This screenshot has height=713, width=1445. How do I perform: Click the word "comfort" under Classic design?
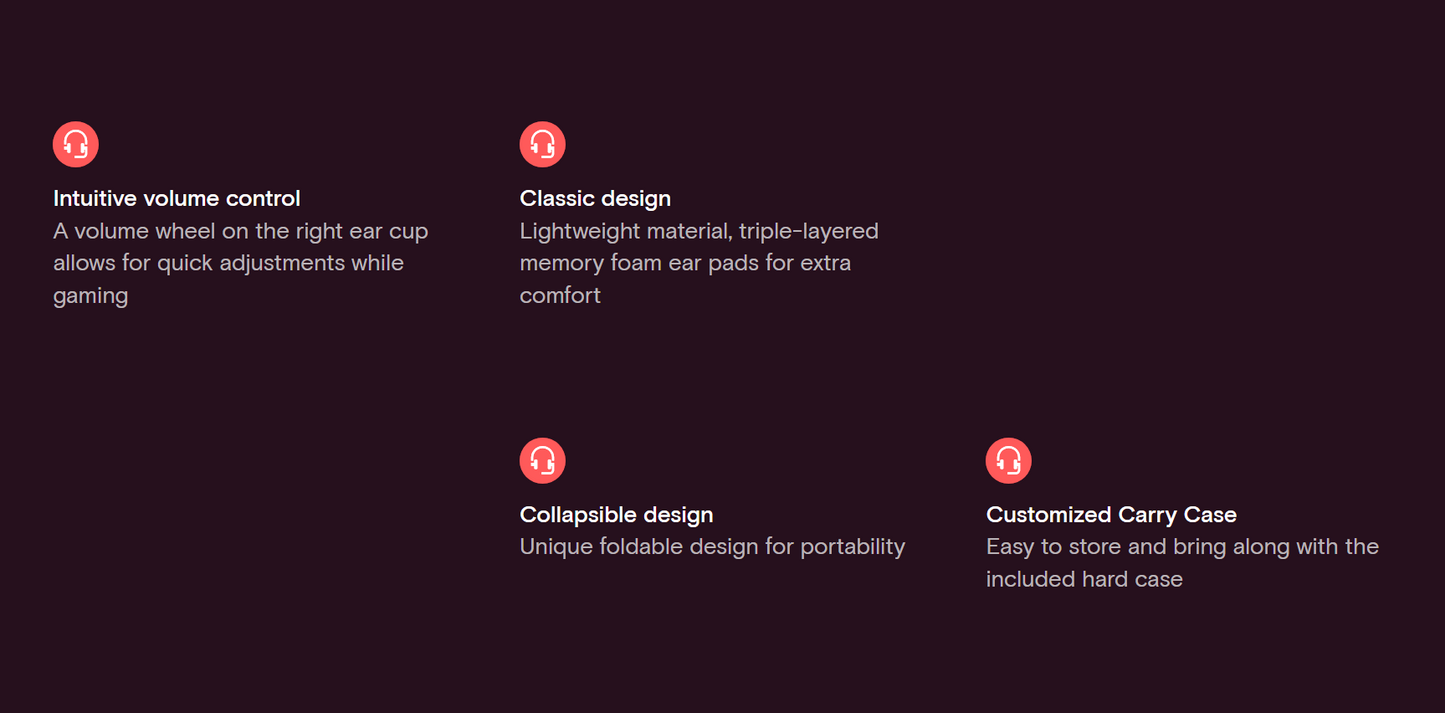pyautogui.click(x=560, y=296)
